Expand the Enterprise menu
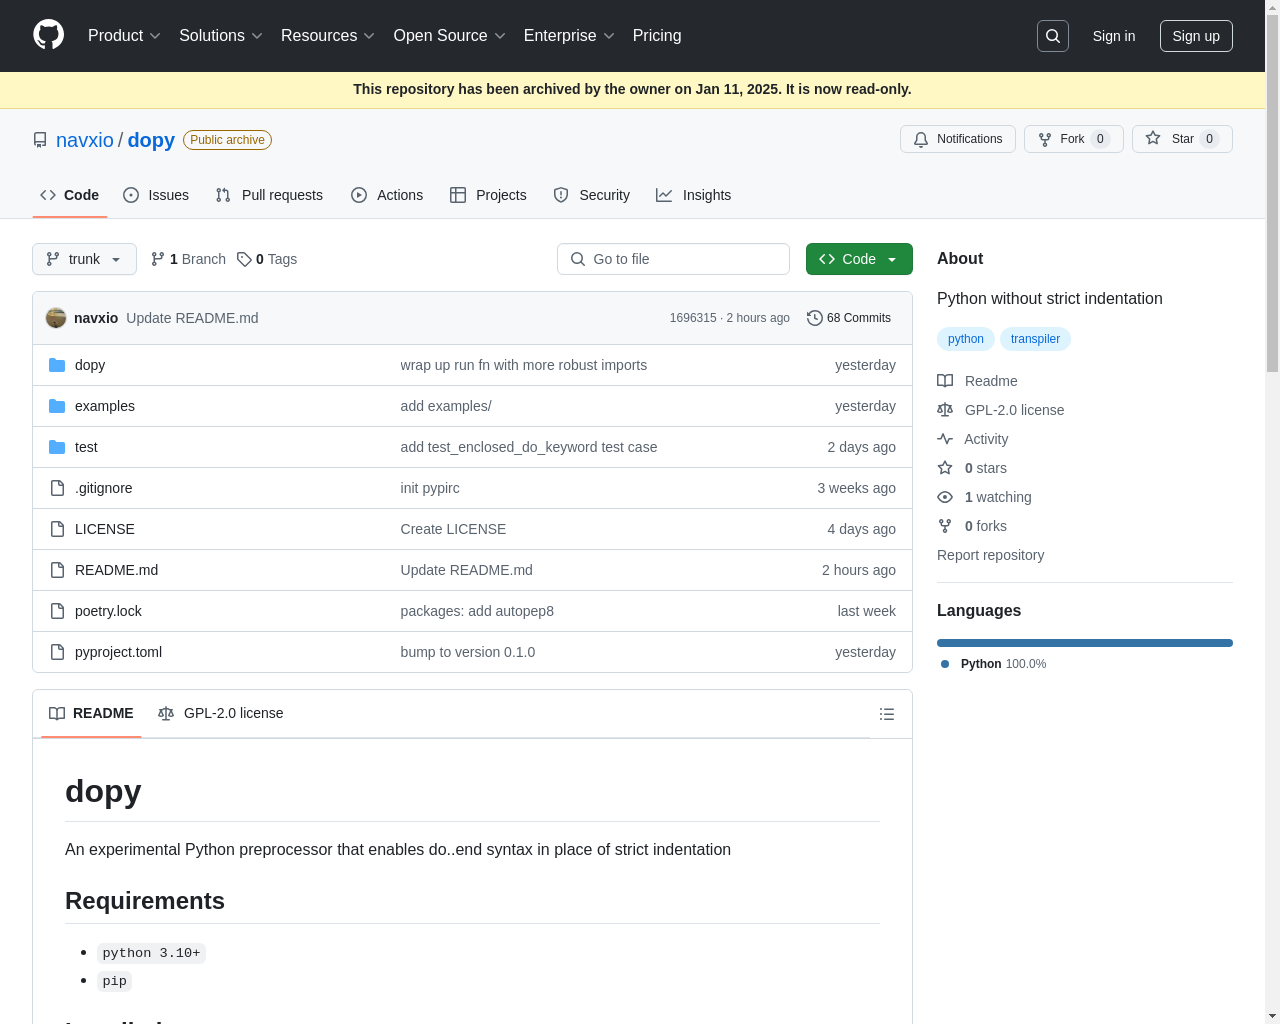Image resolution: width=1280 pixels, height=1024 pixels. (x=569, y=36)
